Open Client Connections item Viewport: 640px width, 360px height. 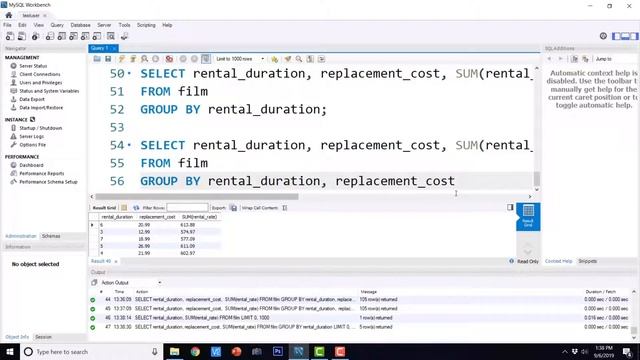pyautogui.click(x=40, y=74)
